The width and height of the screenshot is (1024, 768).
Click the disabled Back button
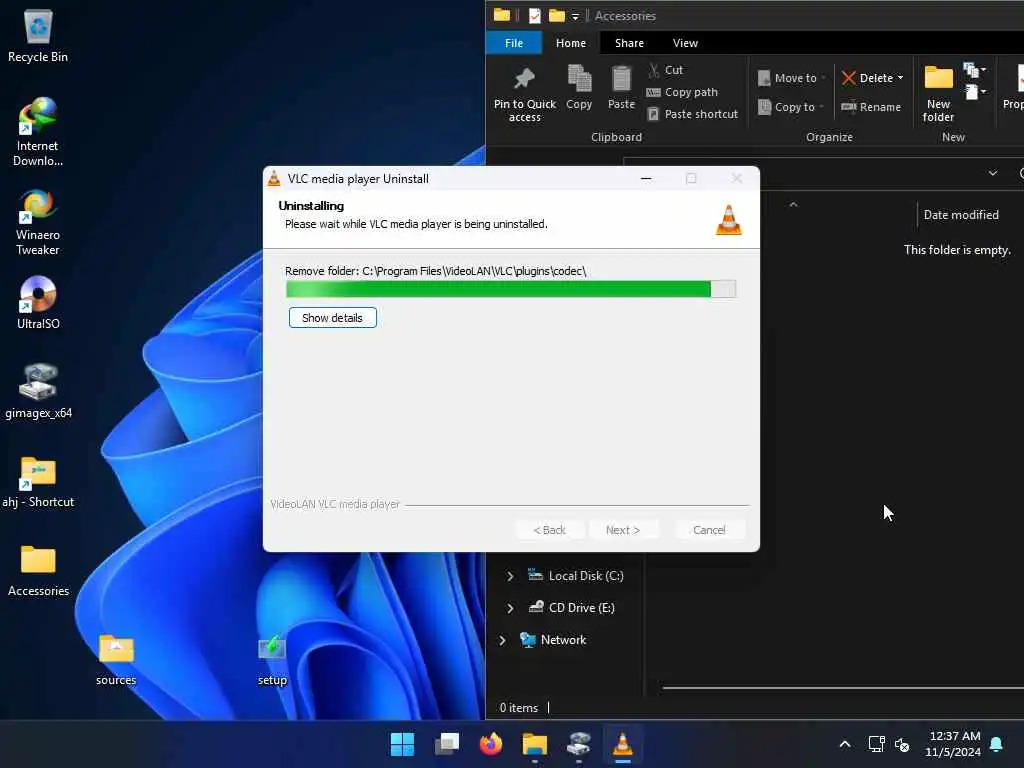549,530
